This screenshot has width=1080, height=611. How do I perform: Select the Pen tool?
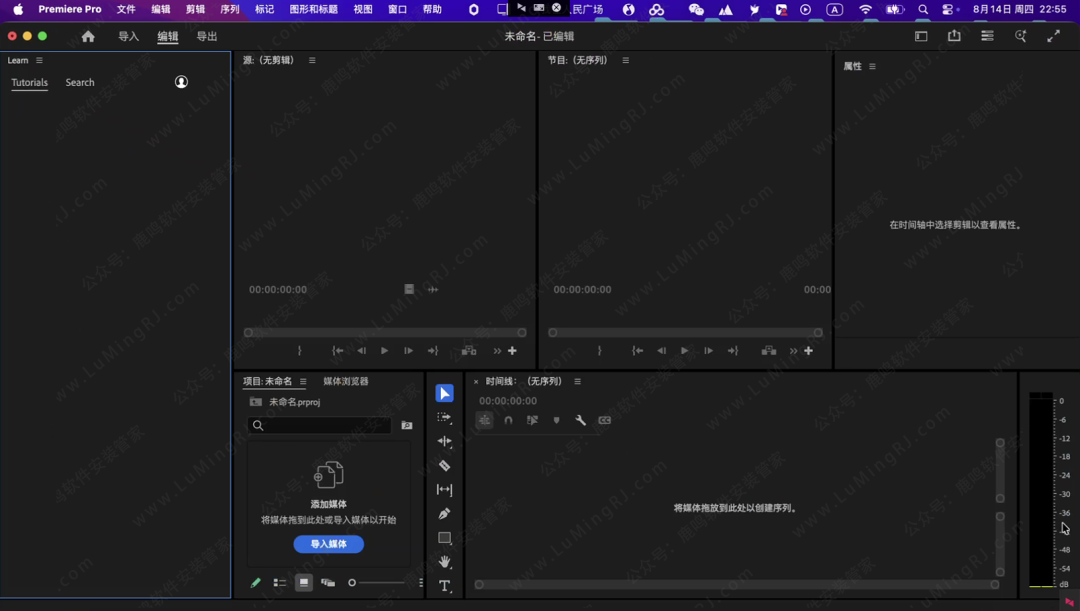tap(444, 514)
